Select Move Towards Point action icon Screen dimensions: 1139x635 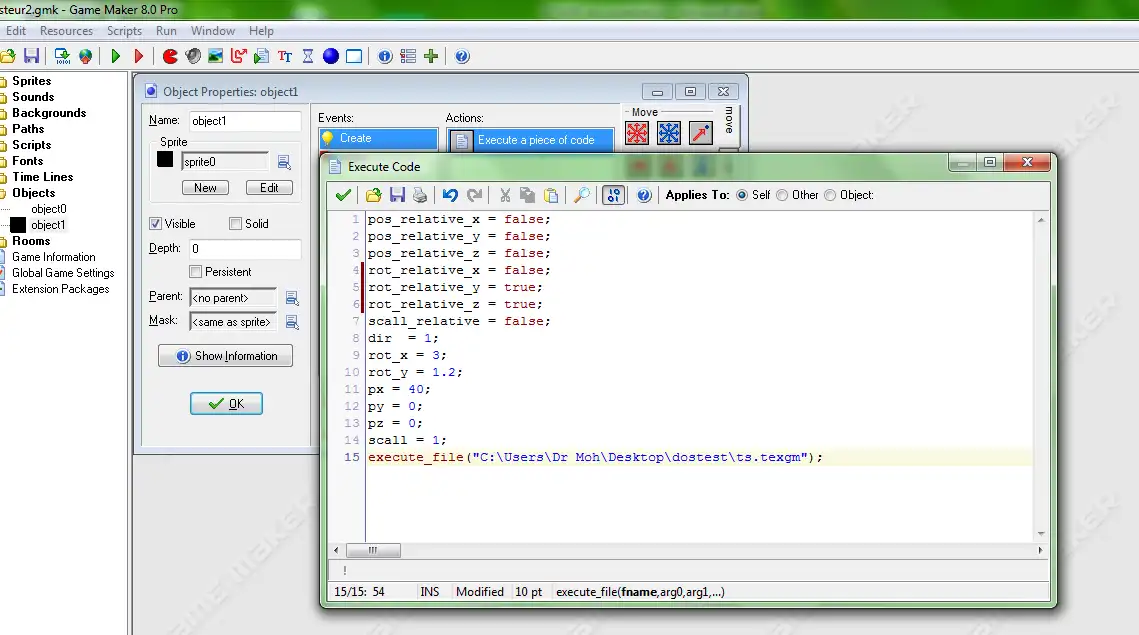701,133
